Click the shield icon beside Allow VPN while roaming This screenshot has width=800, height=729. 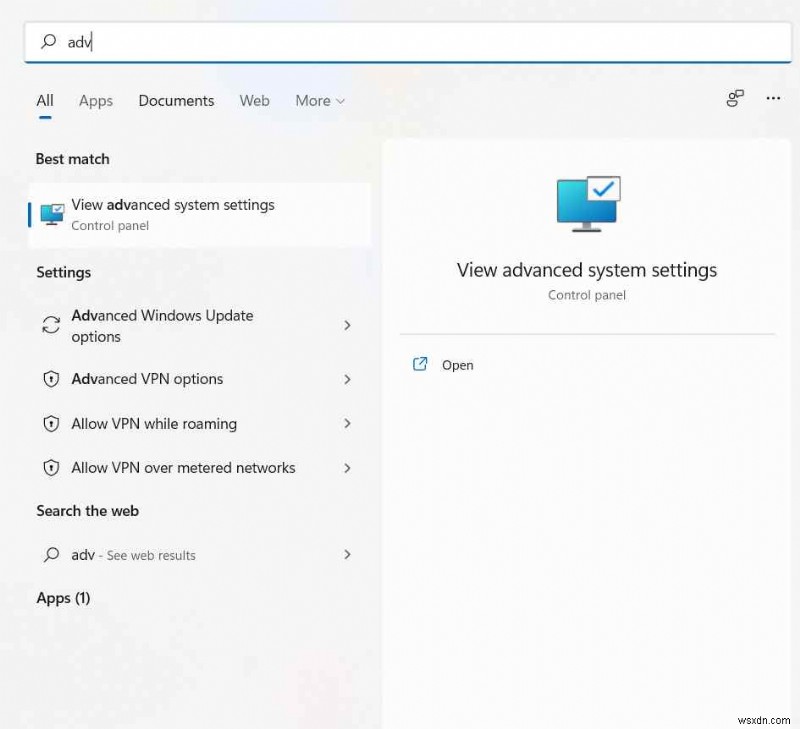51,424
